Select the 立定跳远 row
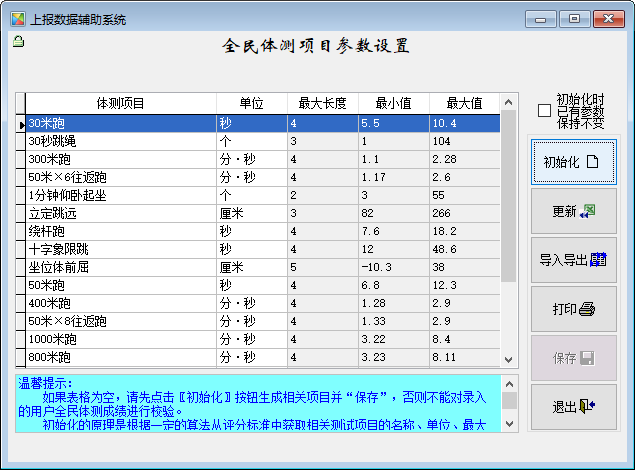Image resolution: width=635 pixels, height=470 pixels. point(120,213)
